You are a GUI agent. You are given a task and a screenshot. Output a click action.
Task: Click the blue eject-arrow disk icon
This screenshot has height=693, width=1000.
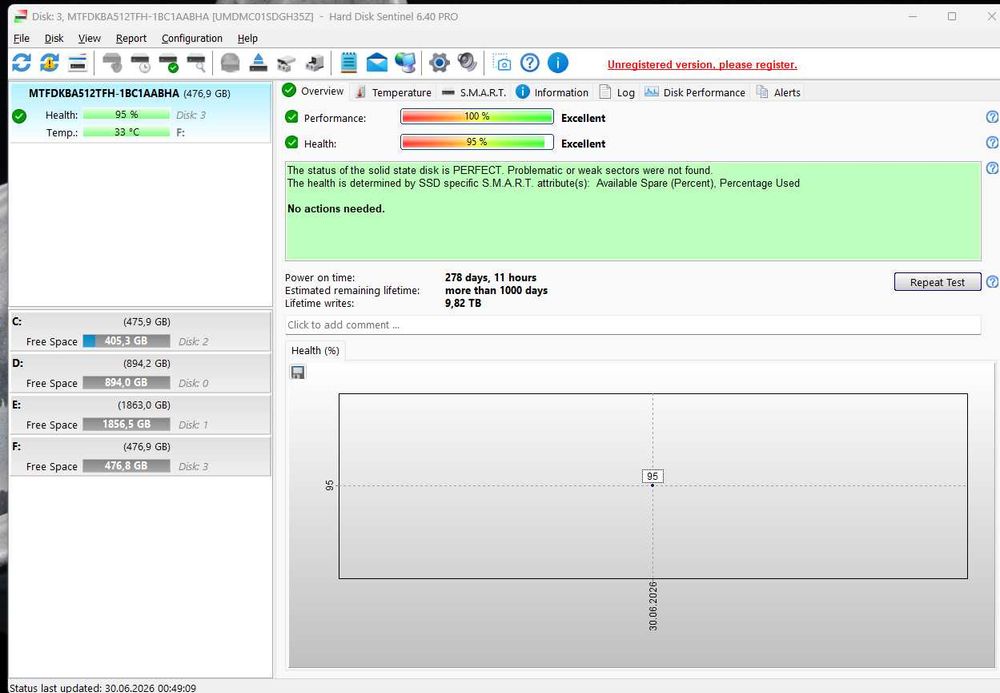[x=258, y=62]
